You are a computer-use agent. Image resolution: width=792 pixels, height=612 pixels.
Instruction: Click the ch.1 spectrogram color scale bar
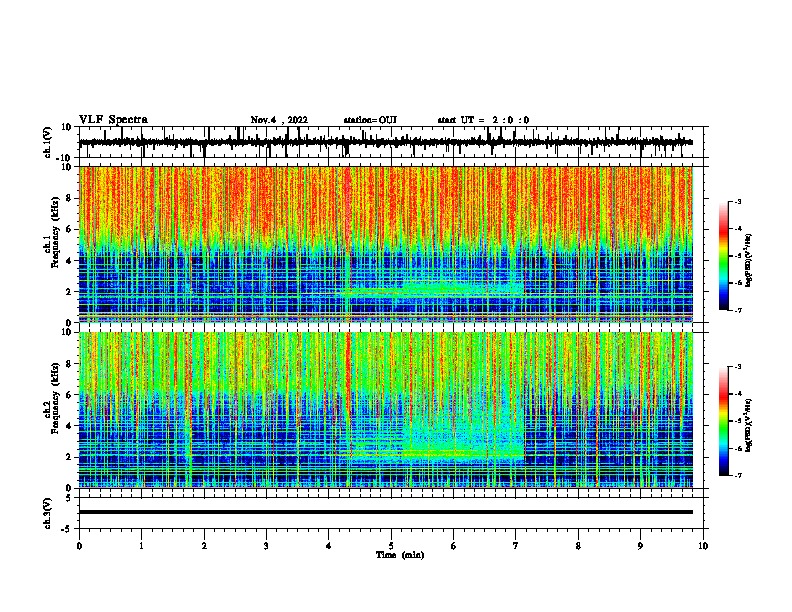coord(724,255)
